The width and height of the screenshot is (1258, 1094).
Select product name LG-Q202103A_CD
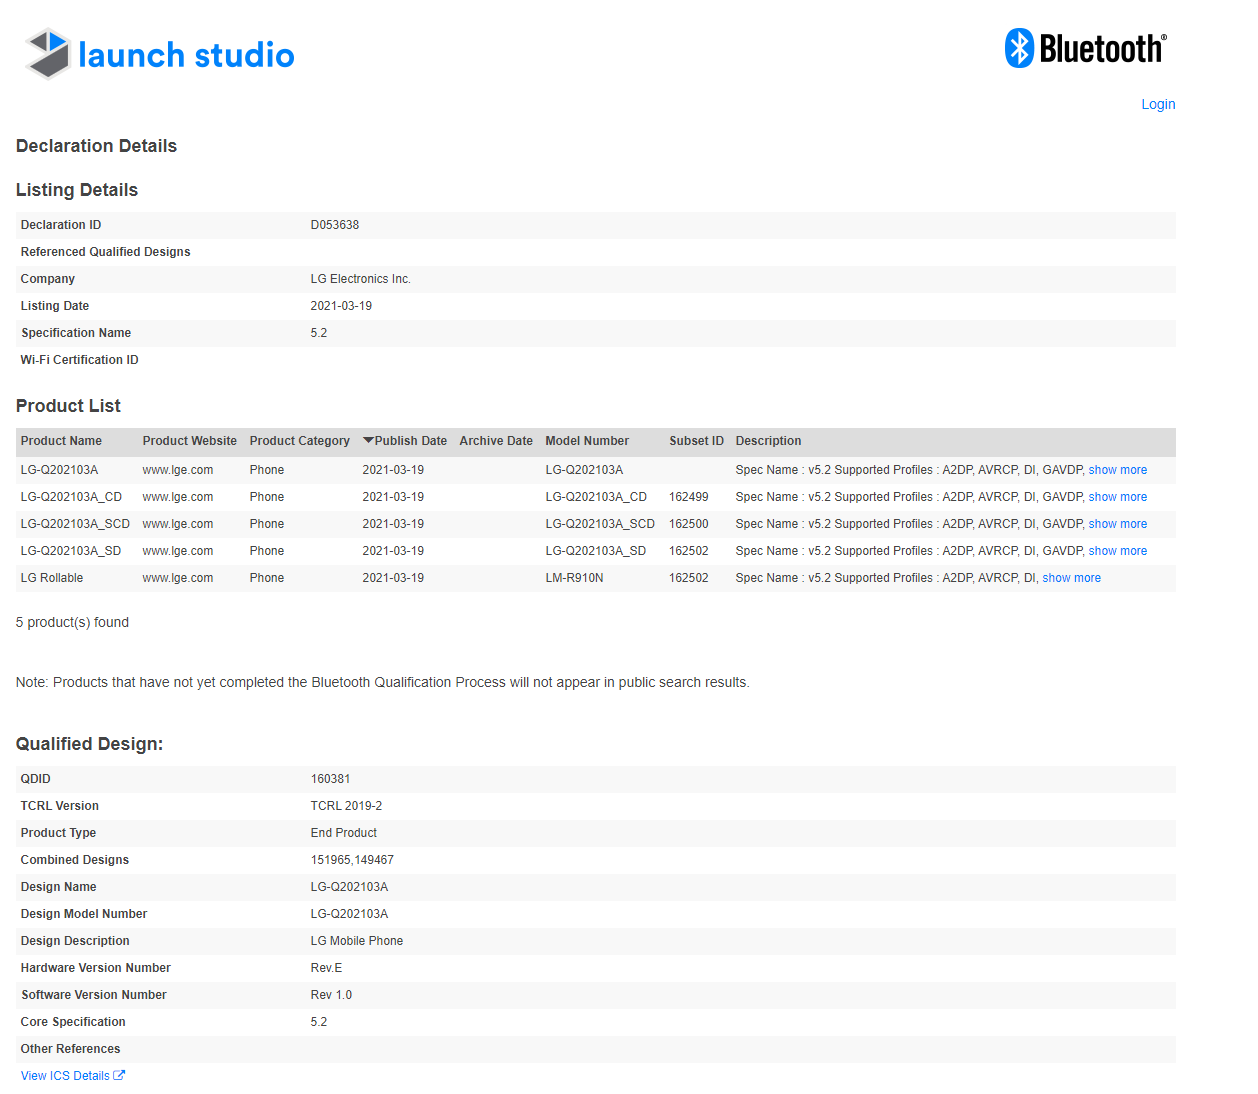point(71,497)
